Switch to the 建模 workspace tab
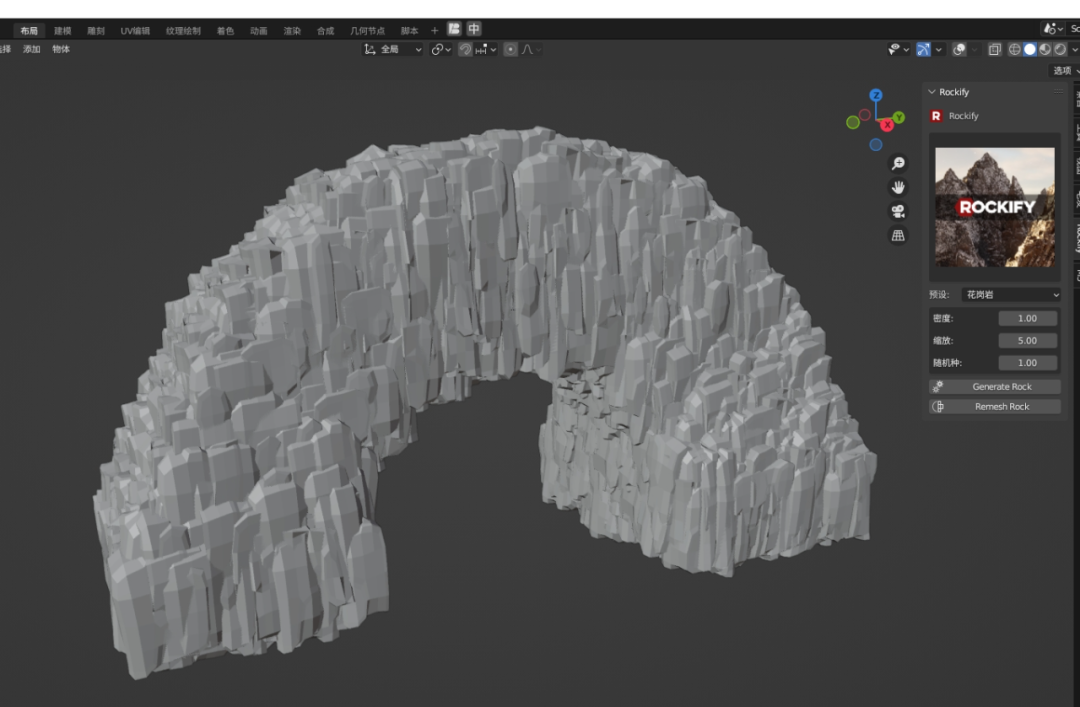 pyautogui.click(x=63, y=30)
